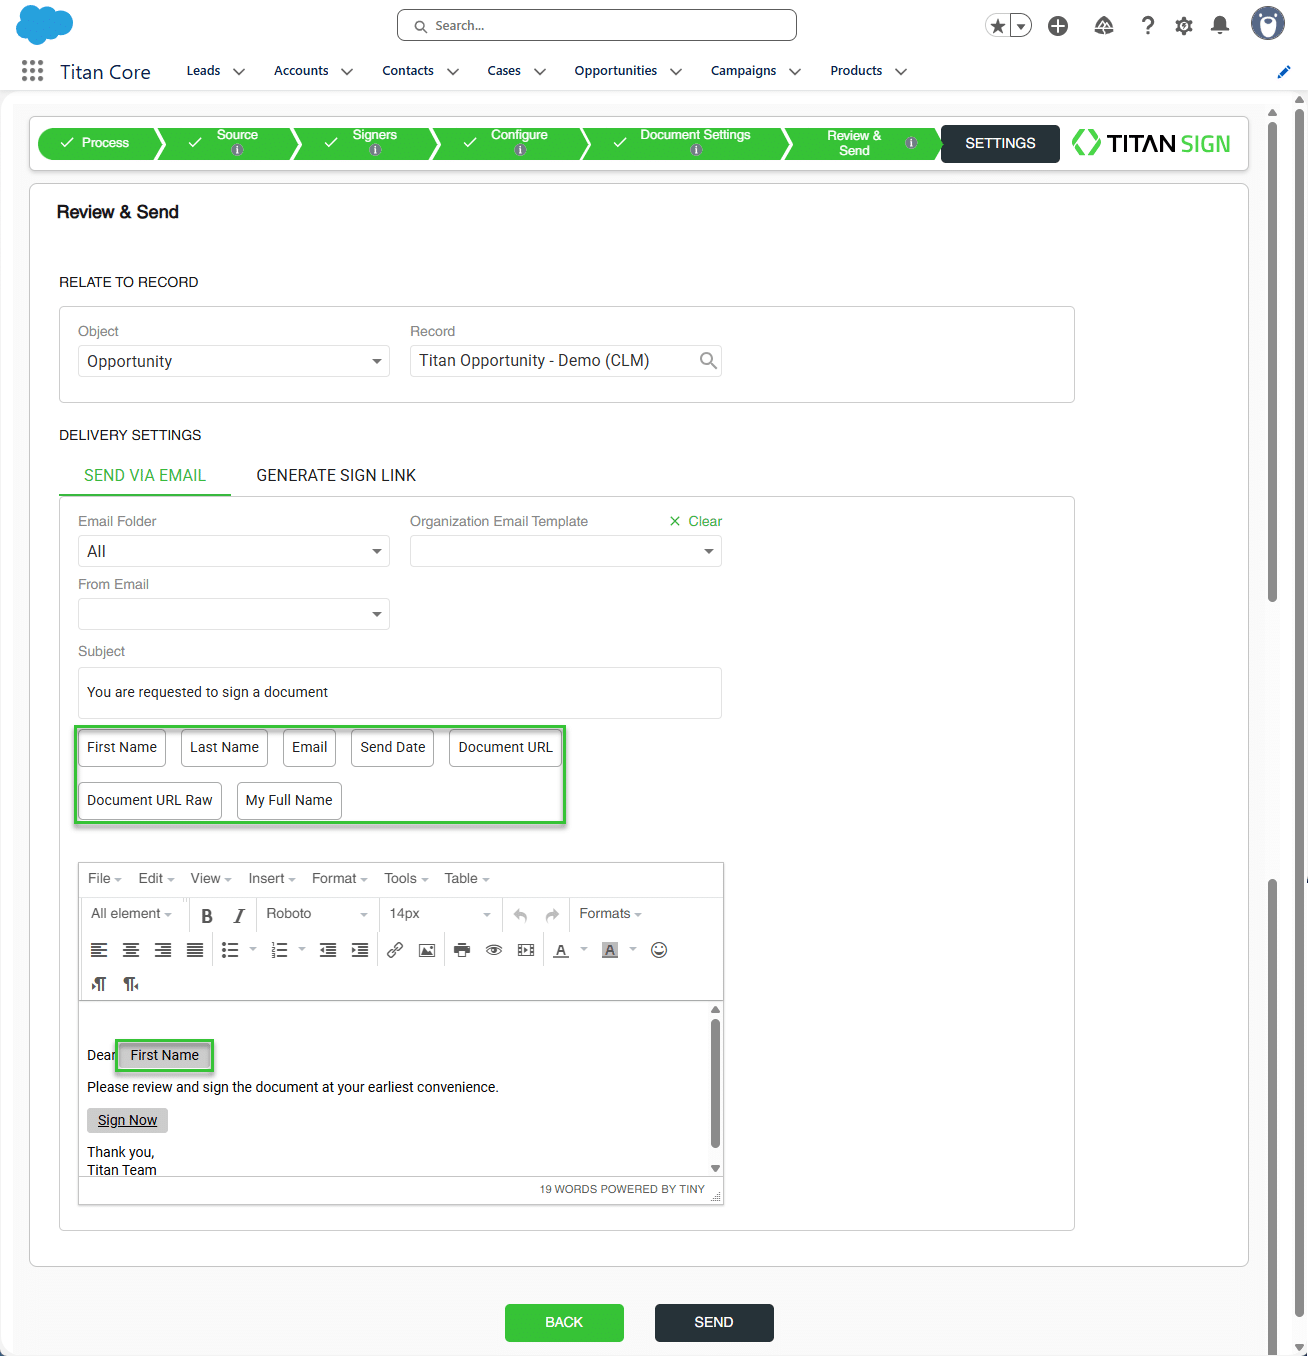This screenshot has height=1356, width=1308.
Task: Click the insert image icon
Action: [427, 950]
